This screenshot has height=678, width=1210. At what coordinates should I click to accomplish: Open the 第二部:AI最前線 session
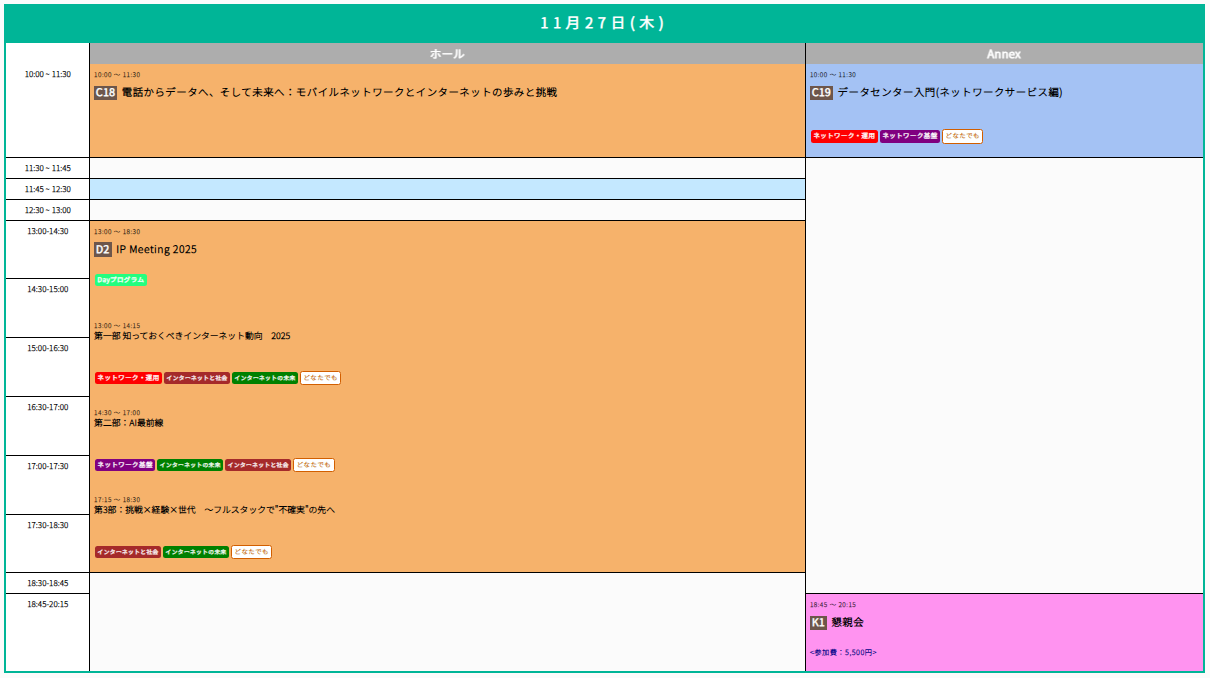pyautogui.click(x=128, y=423)
